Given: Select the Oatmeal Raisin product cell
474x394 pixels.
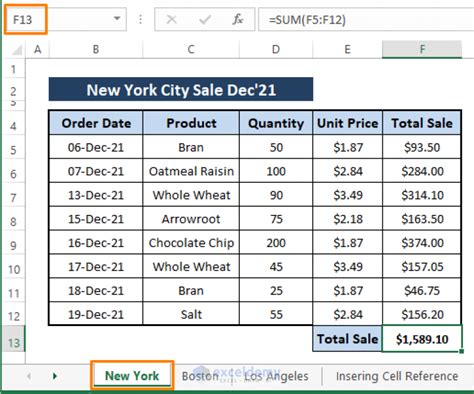Looking at the screenshot, I should pos(191,171).
